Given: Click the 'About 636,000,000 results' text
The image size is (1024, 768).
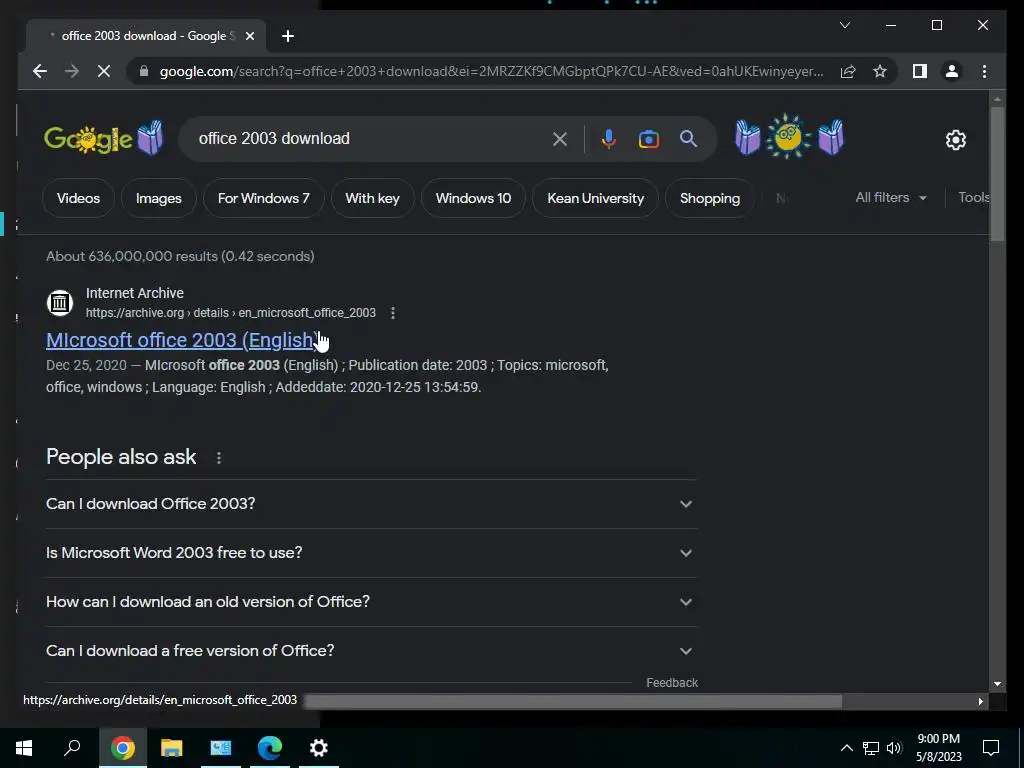Looking at the screenshot, I should [x=180, y=256].
